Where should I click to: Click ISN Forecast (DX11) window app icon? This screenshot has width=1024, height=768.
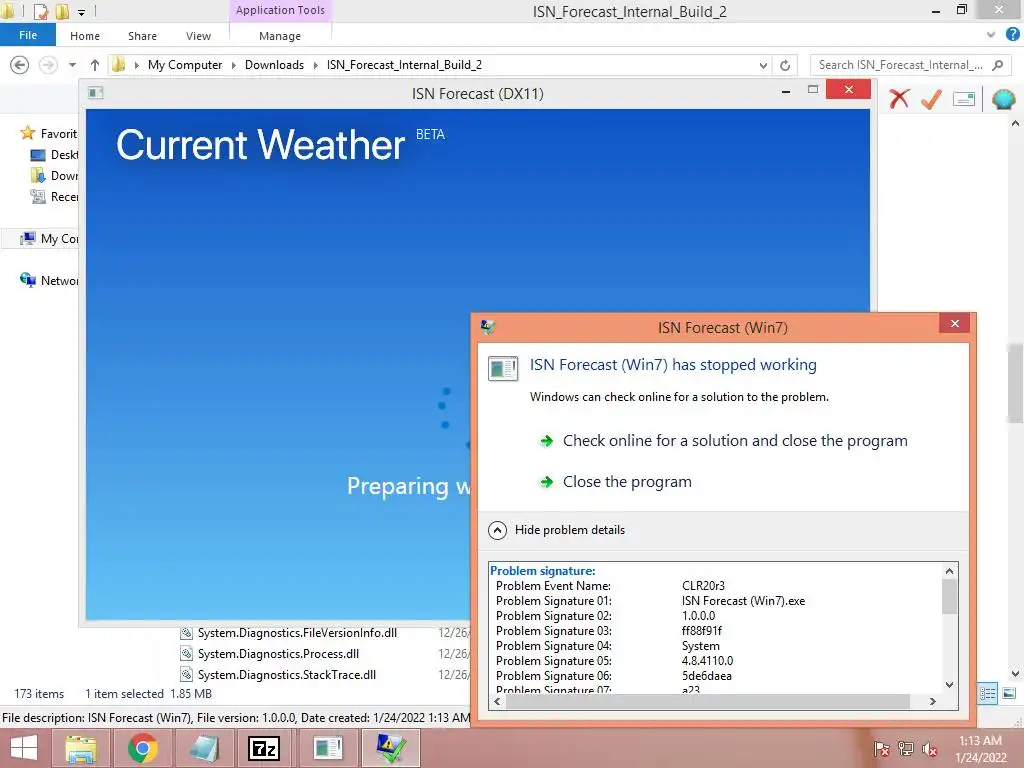pyautogui.click(x=95, y=93)
